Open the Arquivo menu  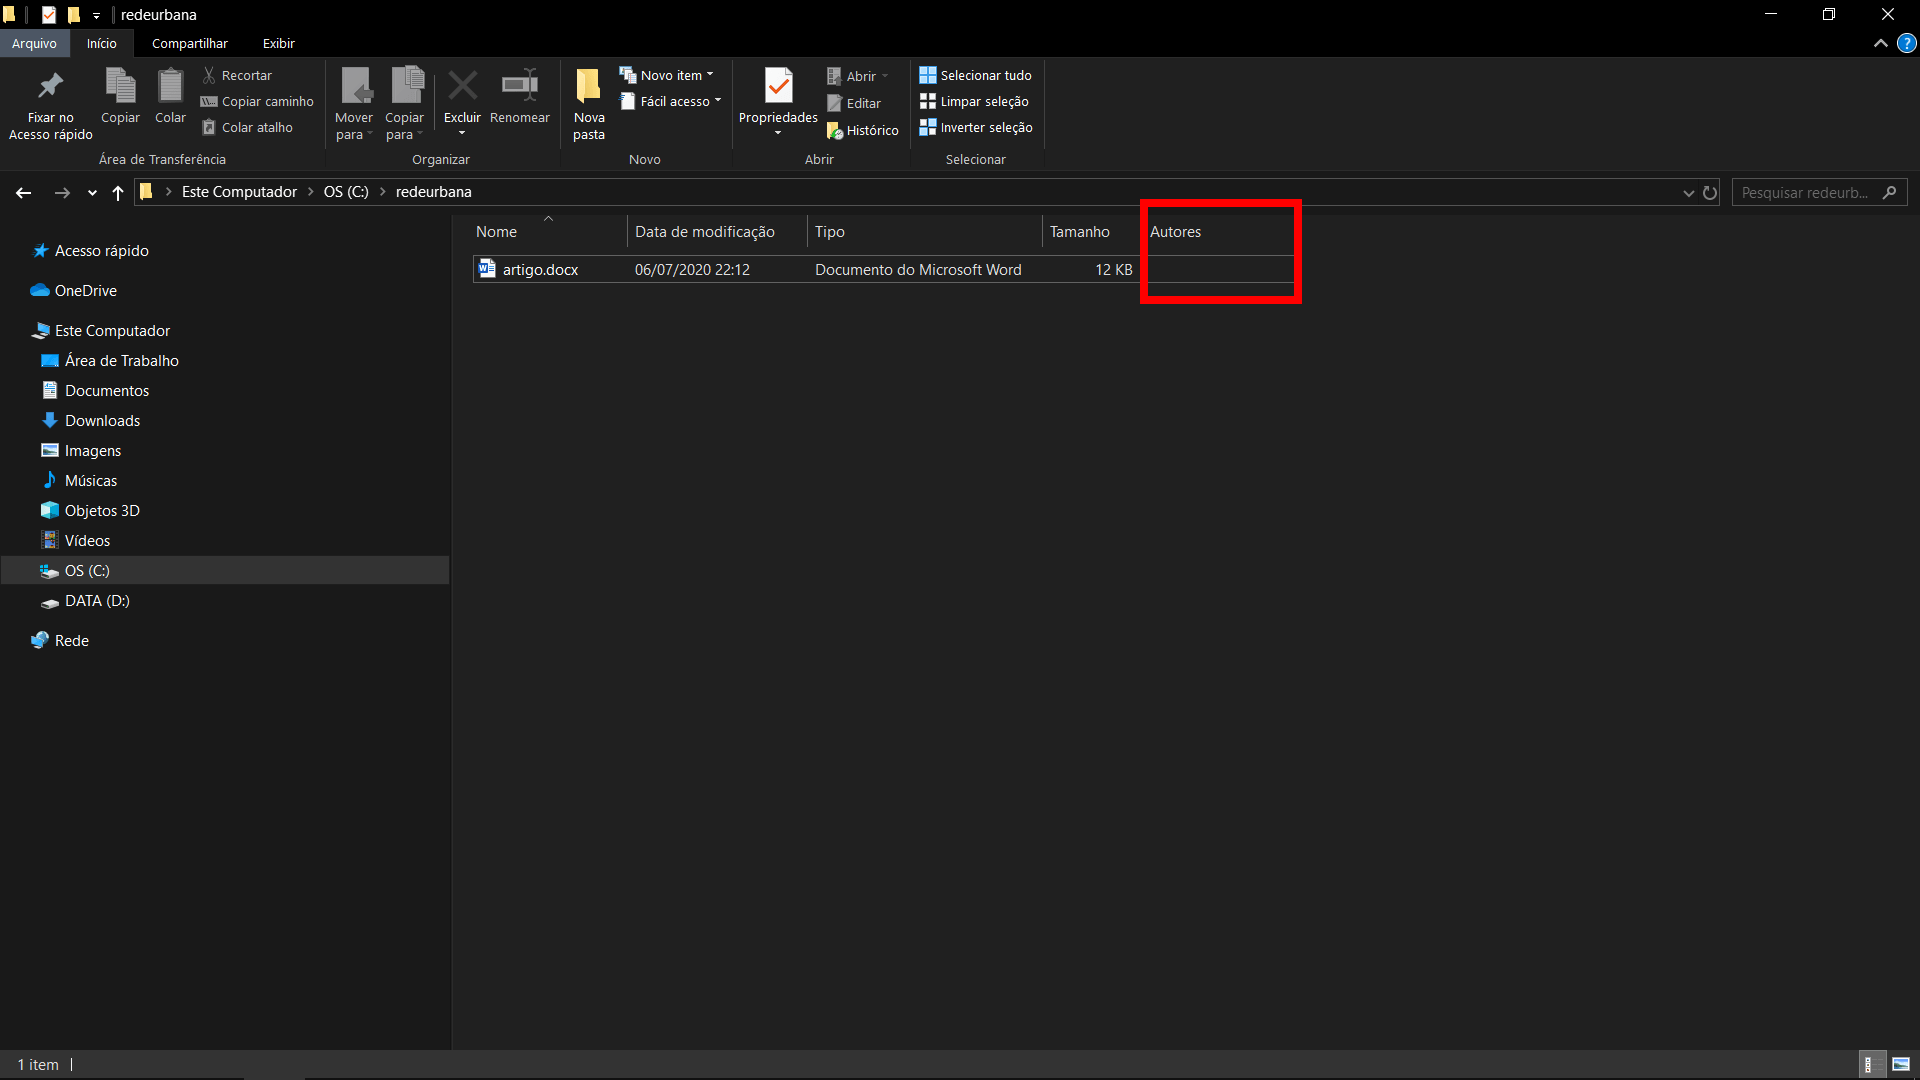35,43
